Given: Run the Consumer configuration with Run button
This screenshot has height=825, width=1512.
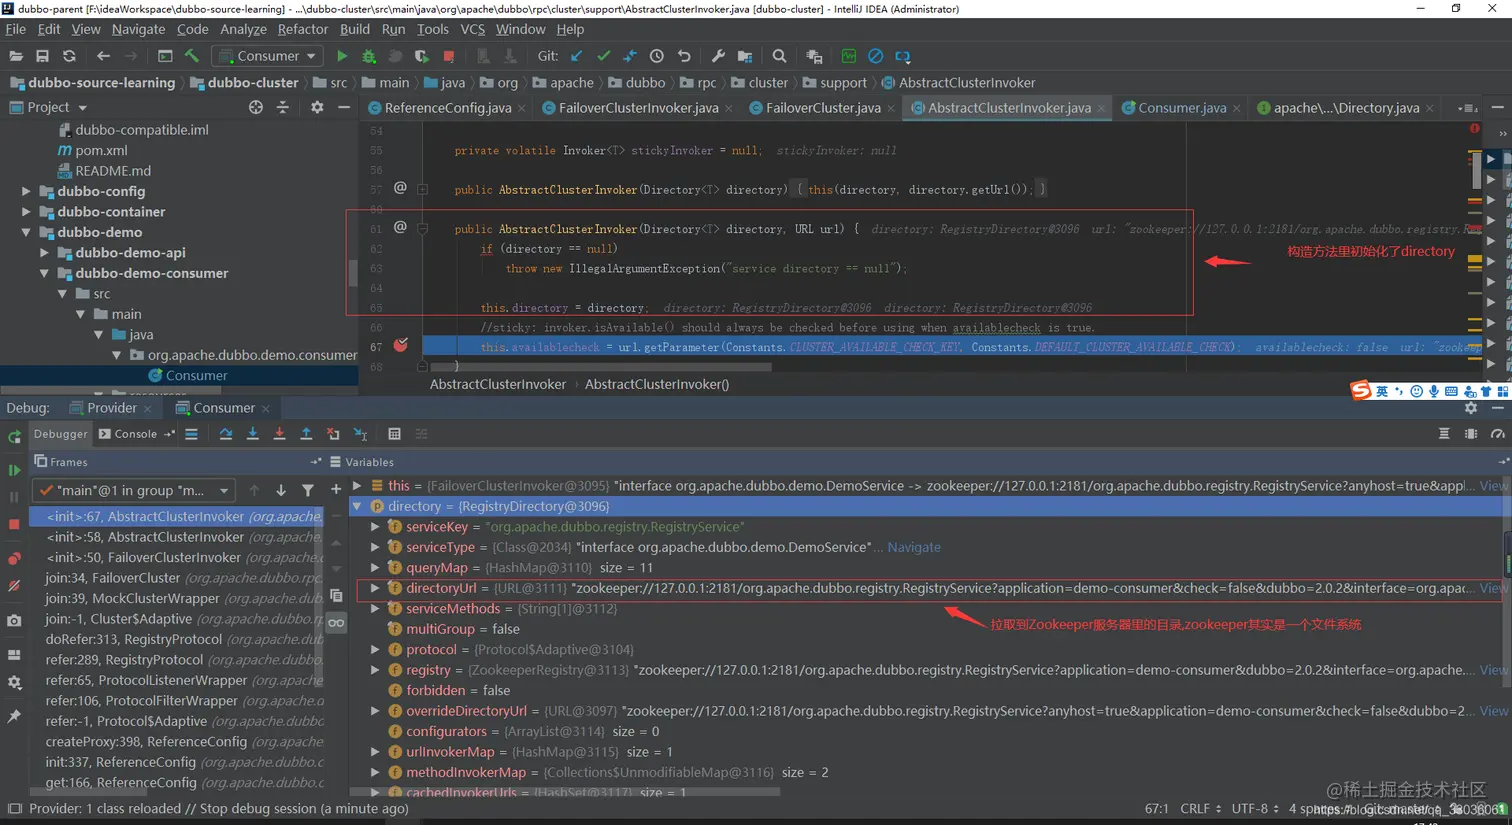Looking at the screenshot, I should click(x=342, y=57).
